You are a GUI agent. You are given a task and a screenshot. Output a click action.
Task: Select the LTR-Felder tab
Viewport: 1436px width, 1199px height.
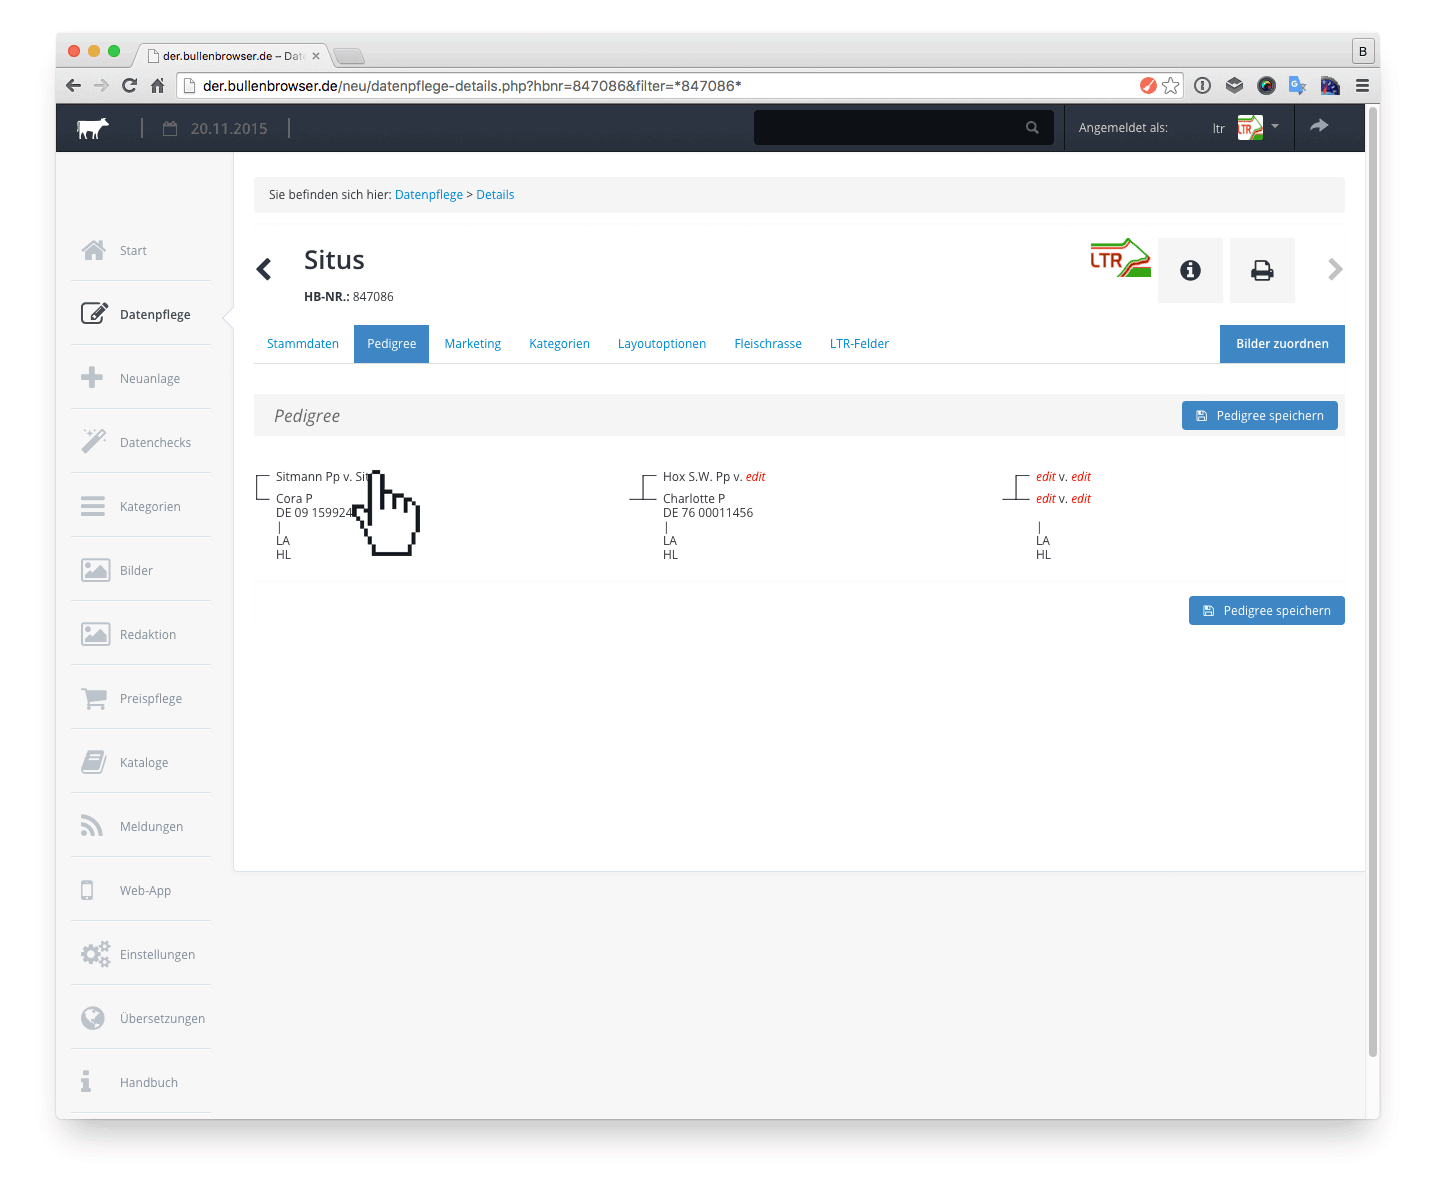tap(859, 344)
